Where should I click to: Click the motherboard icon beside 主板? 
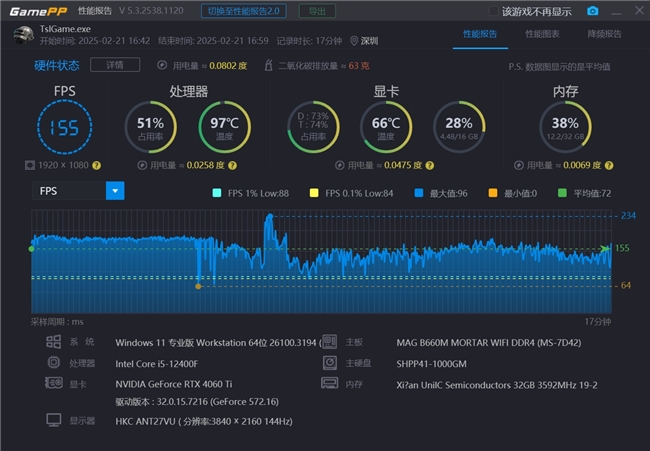tap(330, 342)
